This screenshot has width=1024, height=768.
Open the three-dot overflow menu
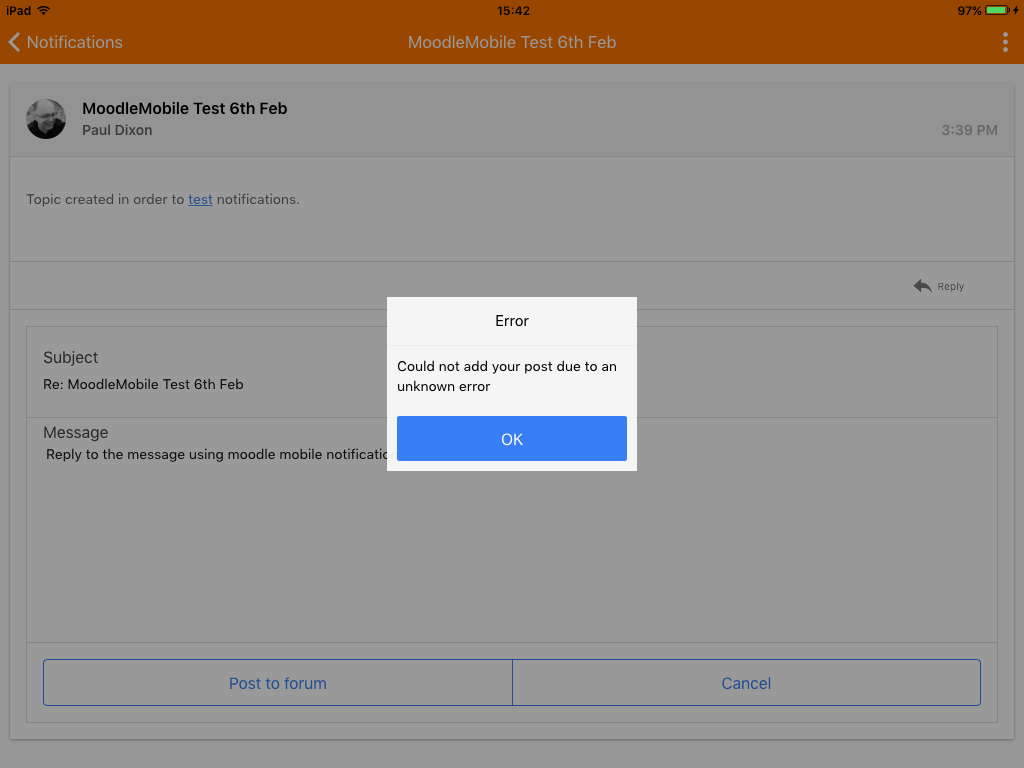point(1005,42)
